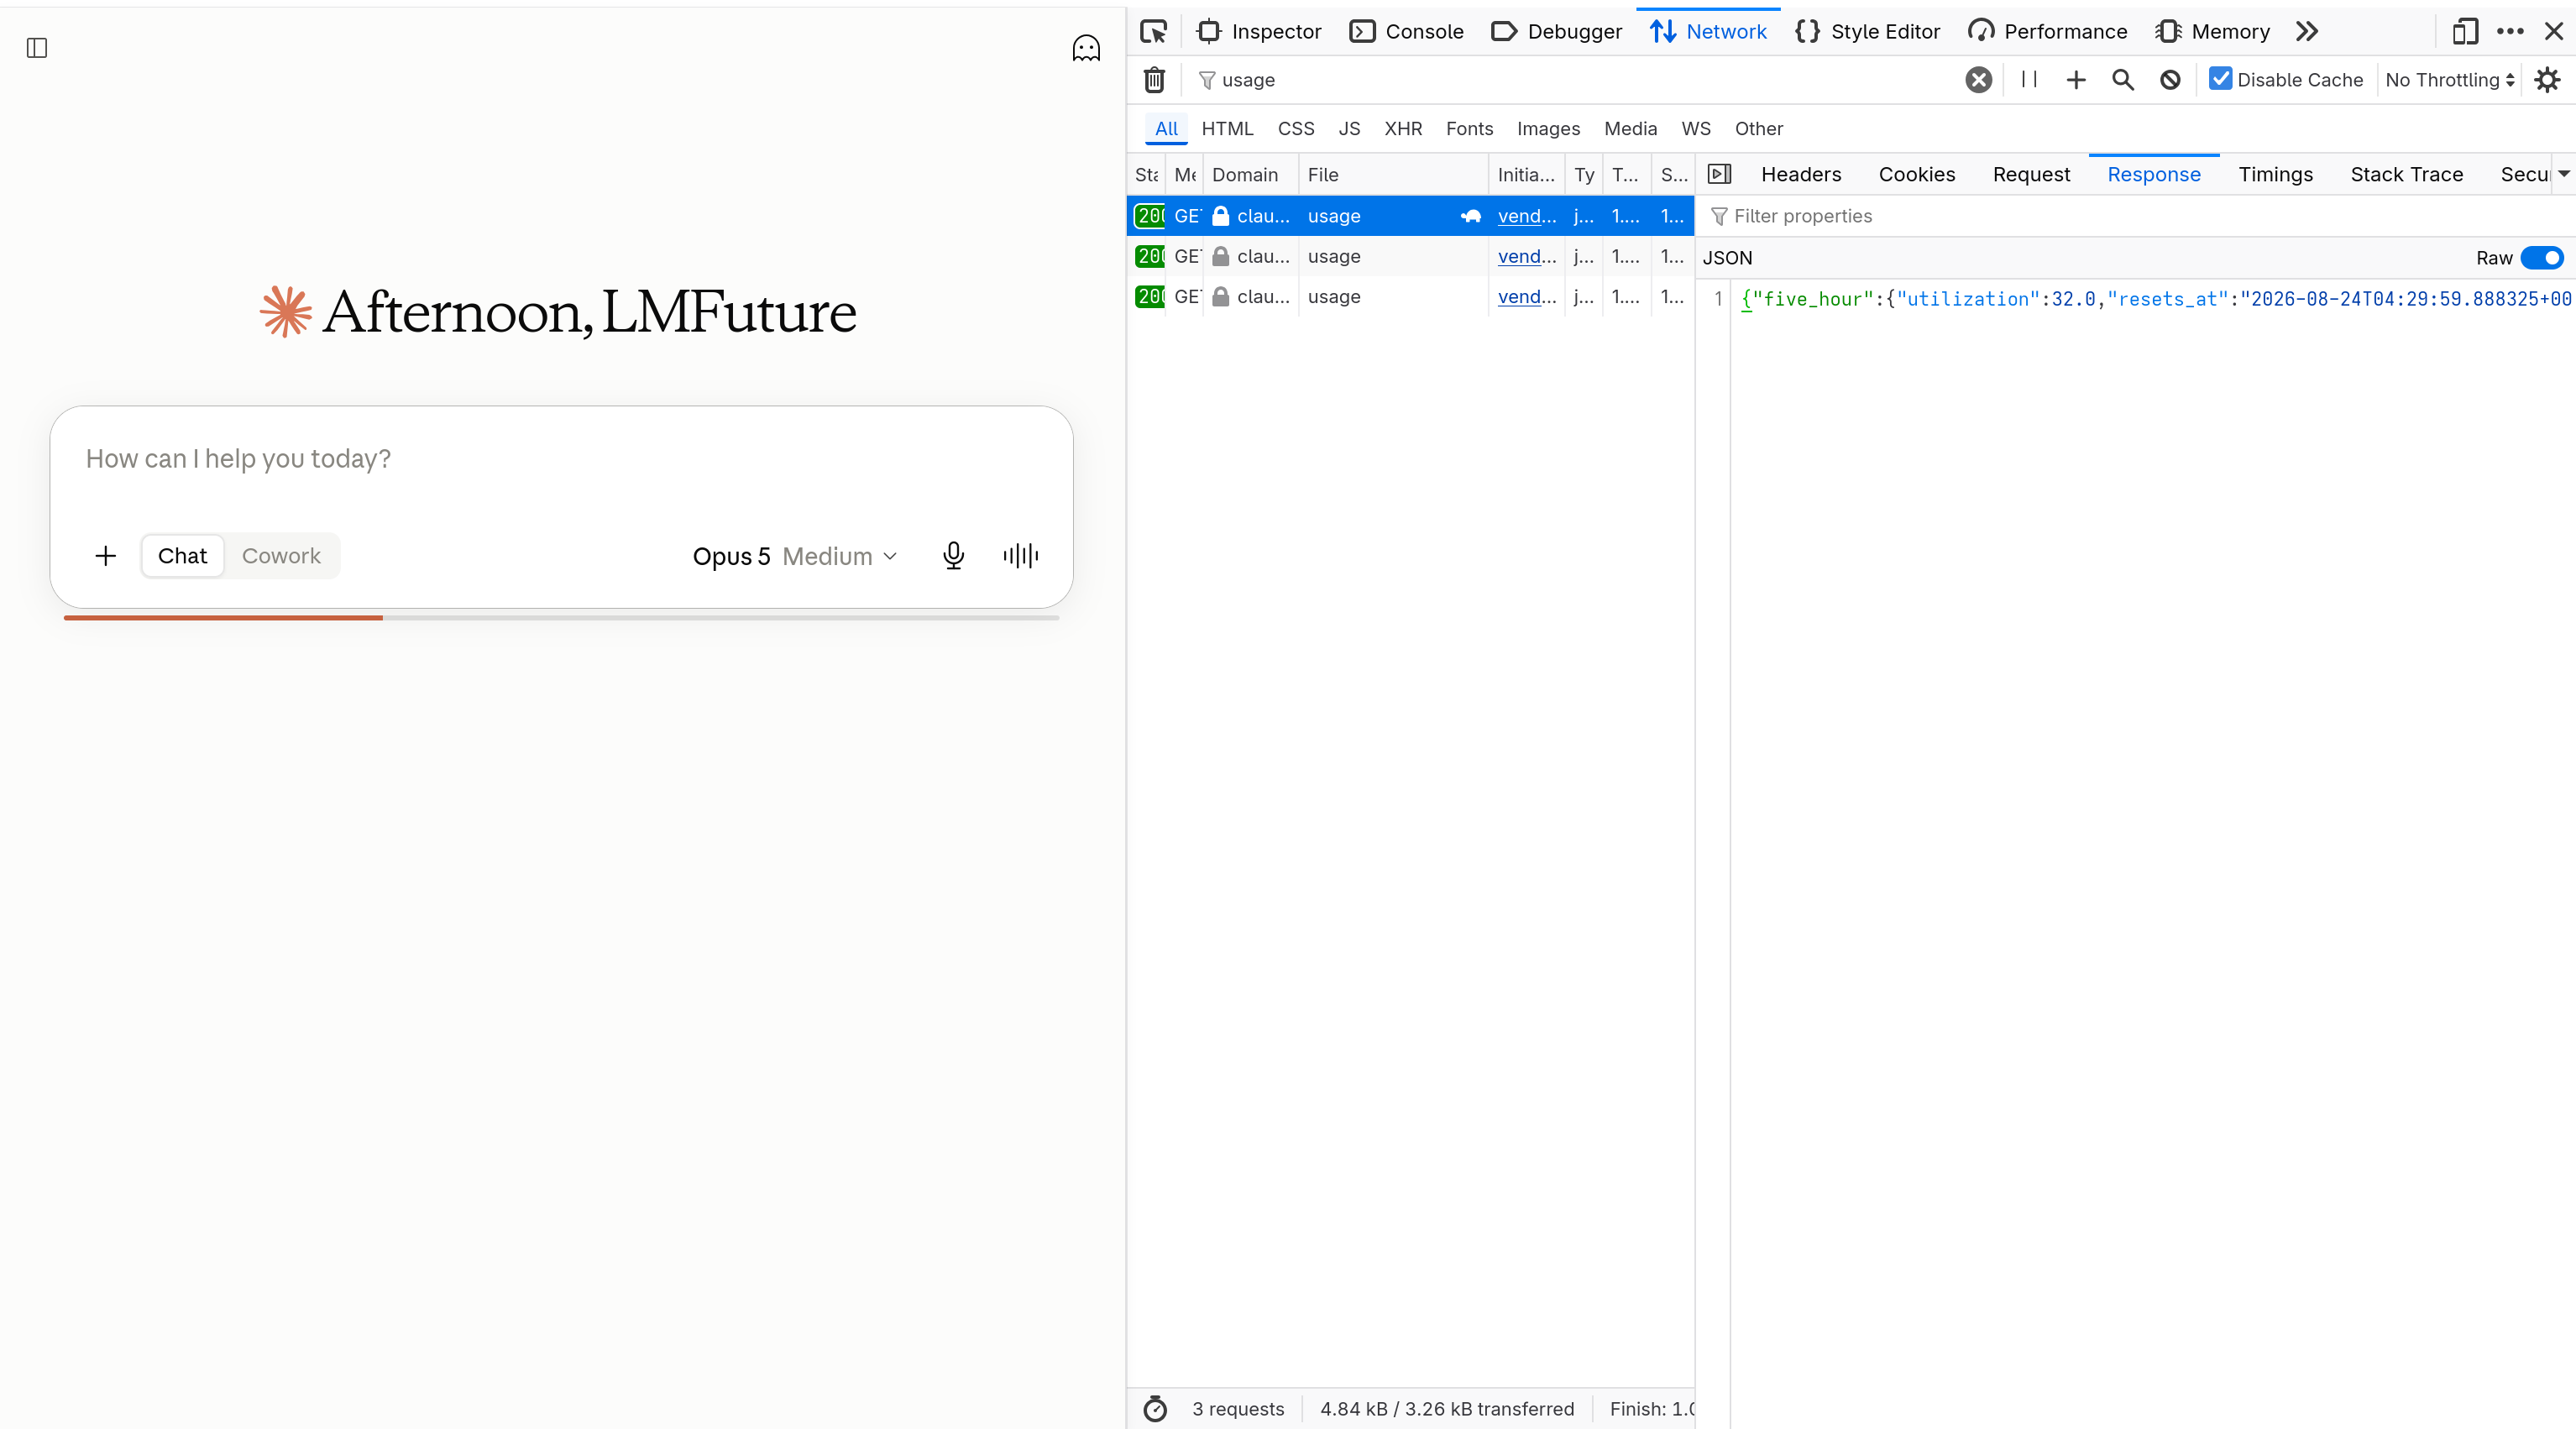The width and height of the screenshot is (2576, 1429).
Task: Open the ghost incognito chat icon
Action: click(x=1086, y=48)
